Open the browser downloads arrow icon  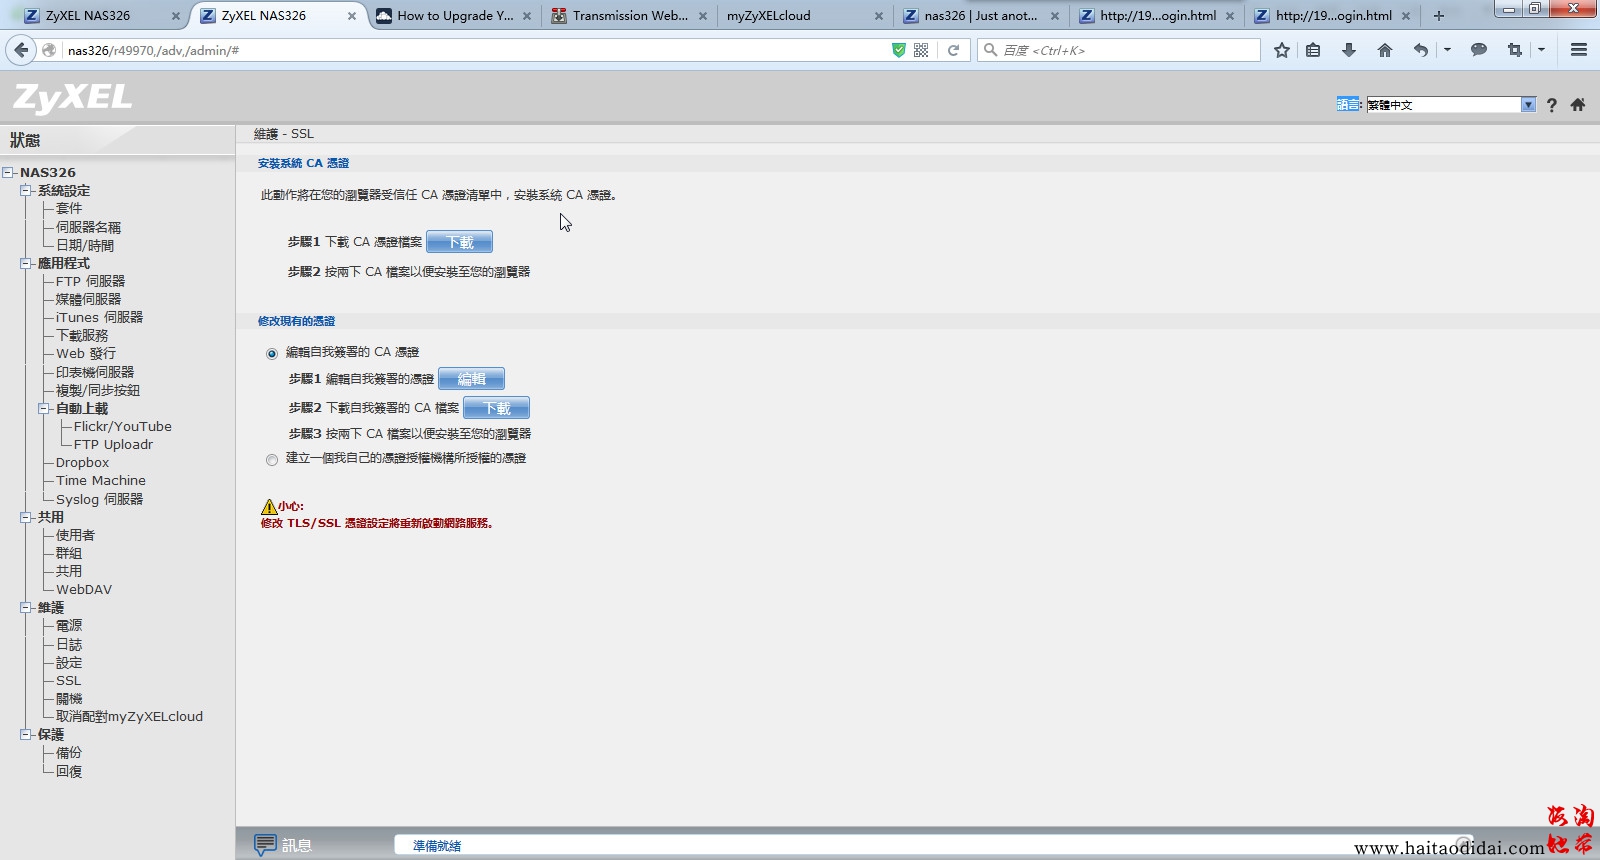[1348, 50]
